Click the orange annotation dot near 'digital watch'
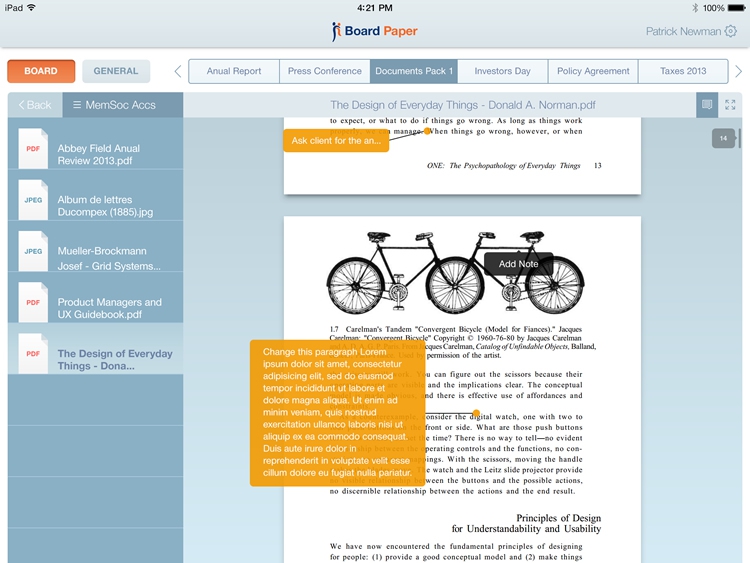 476,413
